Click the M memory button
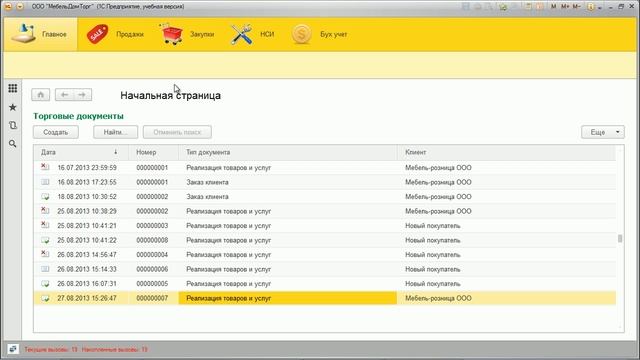This screenshot has height=360, width=640. [x=553, y=7]
